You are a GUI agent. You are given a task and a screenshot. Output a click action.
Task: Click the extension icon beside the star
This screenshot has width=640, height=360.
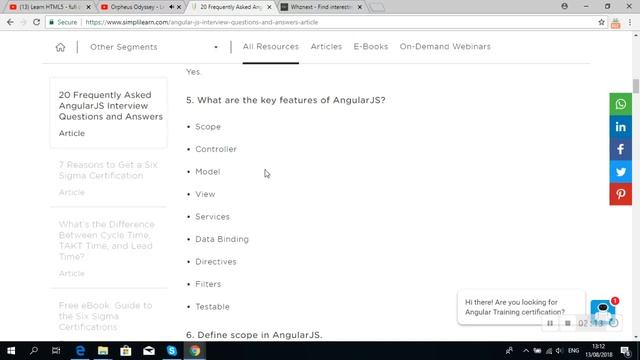coord(616,23)
